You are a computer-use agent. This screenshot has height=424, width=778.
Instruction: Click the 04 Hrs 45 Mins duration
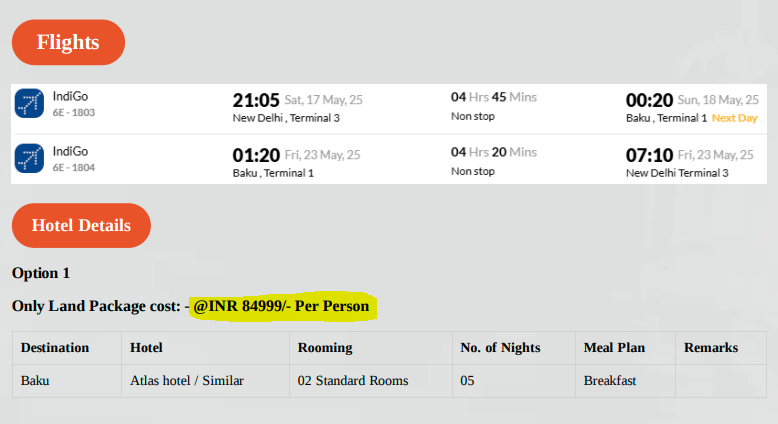pos(494,97)
